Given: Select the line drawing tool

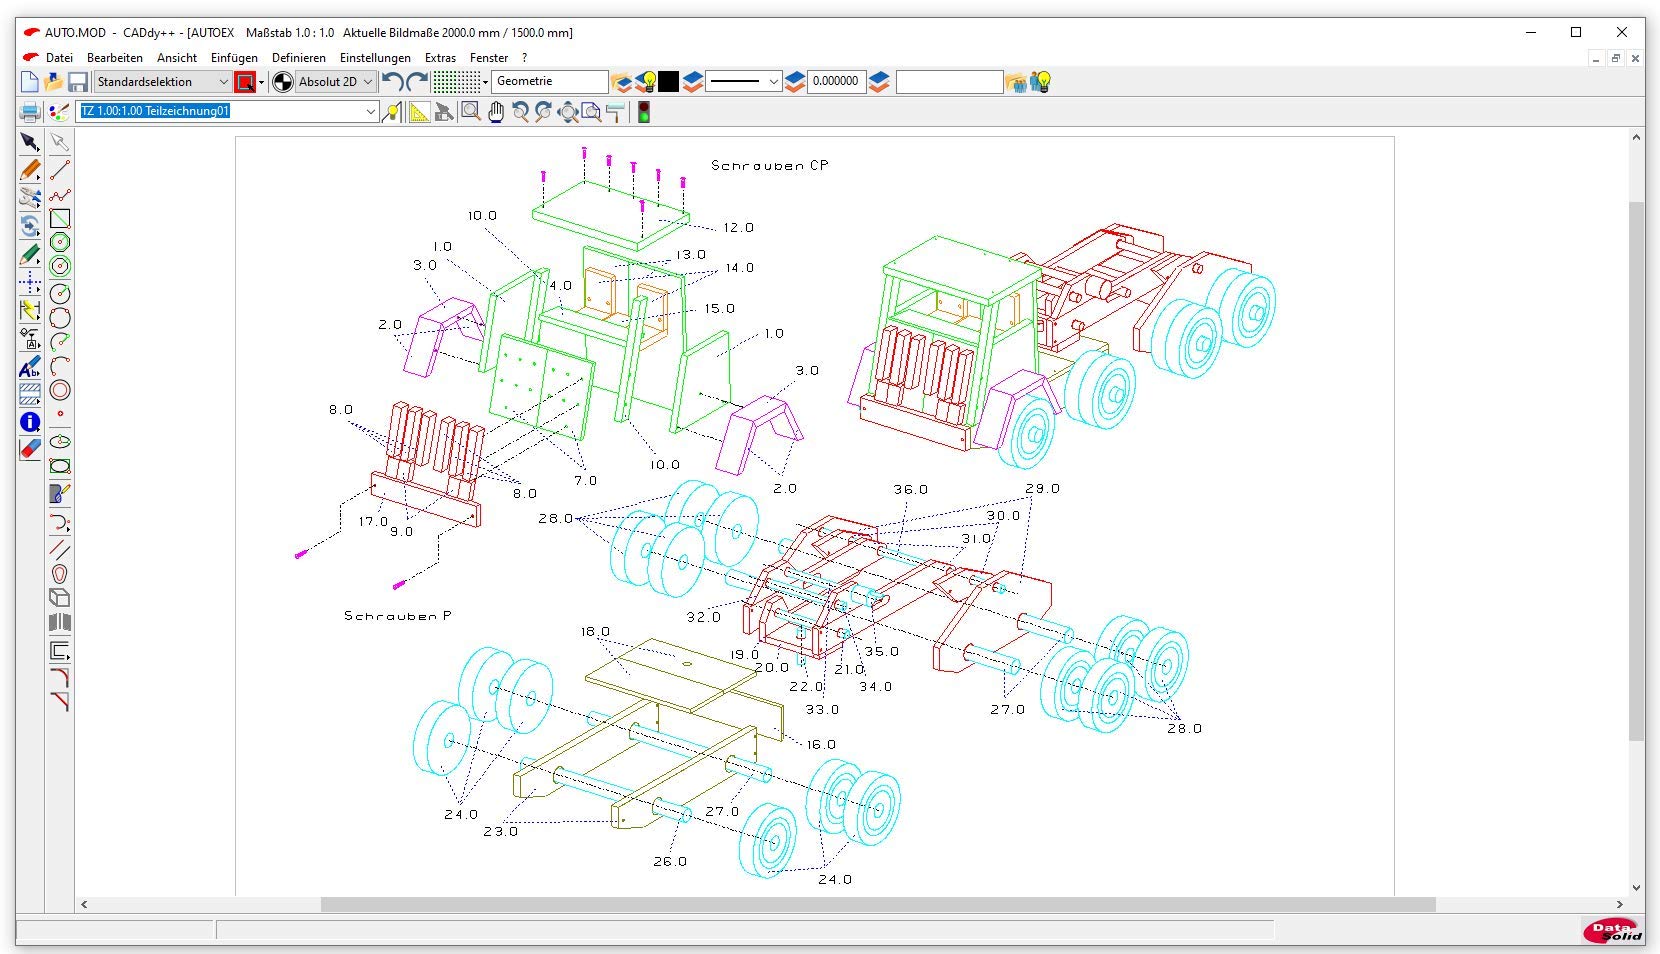Looking at the screenshot, I should point(60,170).
